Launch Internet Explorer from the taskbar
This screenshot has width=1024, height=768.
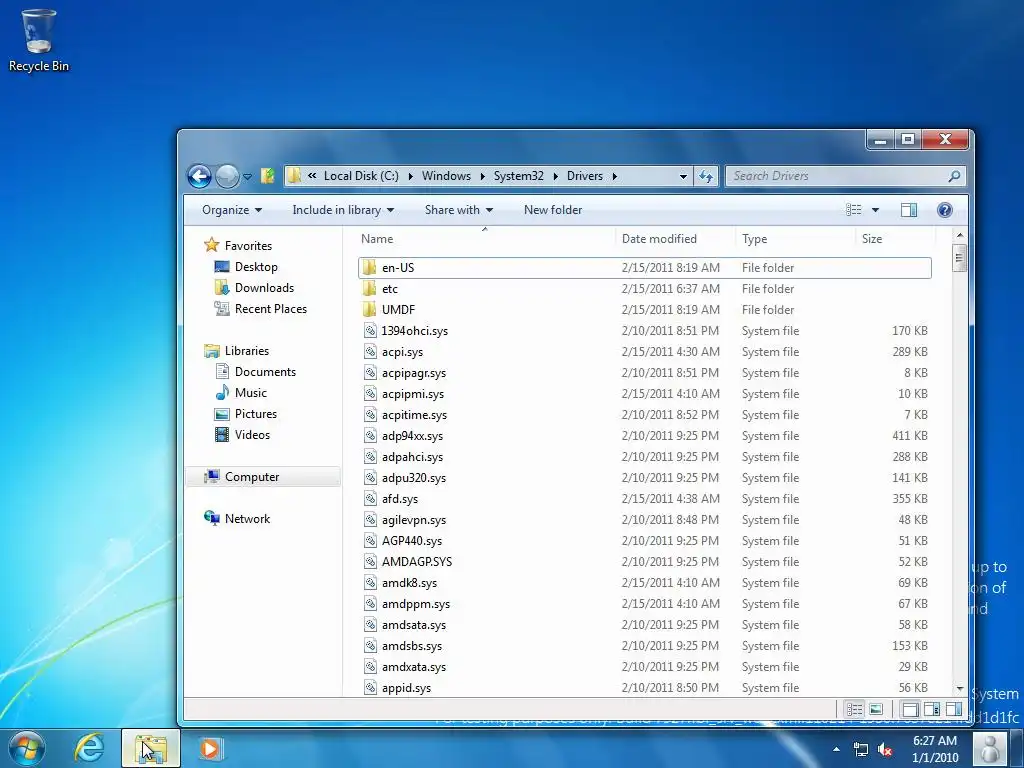(x=89, y=748)
